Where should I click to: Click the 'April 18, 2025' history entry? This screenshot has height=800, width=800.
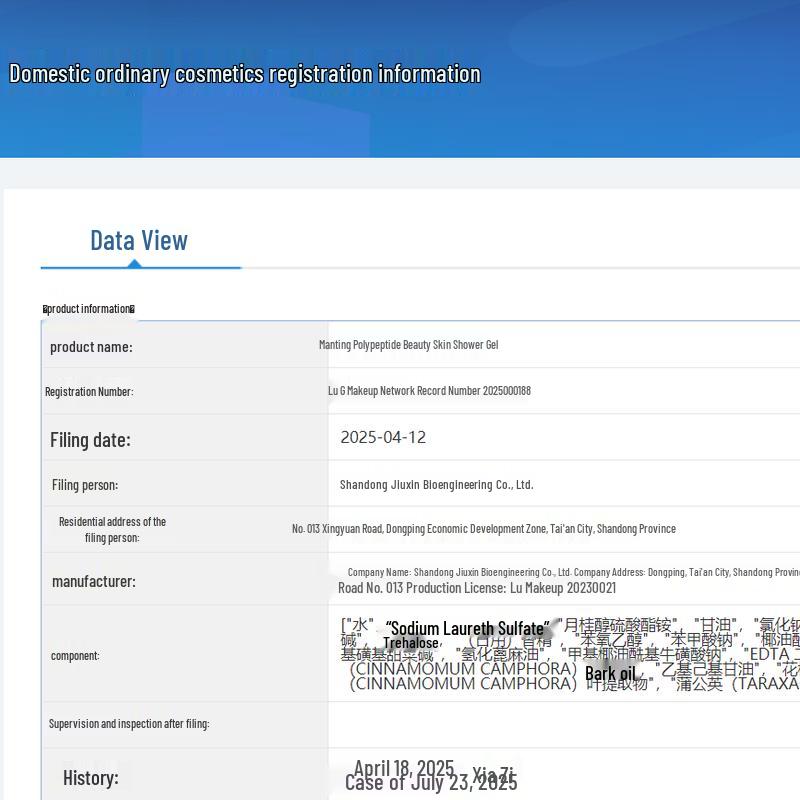tap(404, 768)
